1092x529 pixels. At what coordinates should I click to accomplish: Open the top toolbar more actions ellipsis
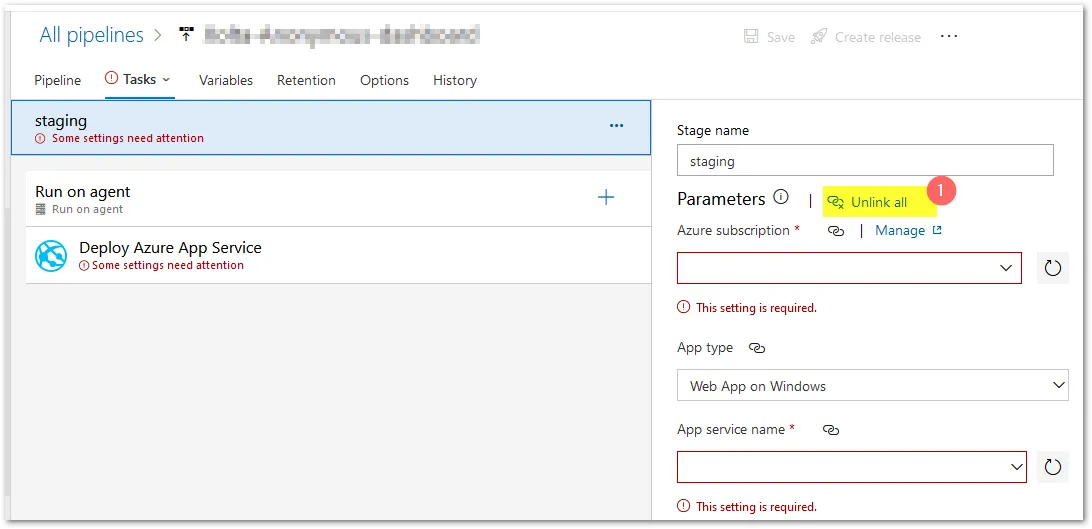(949, 35)
